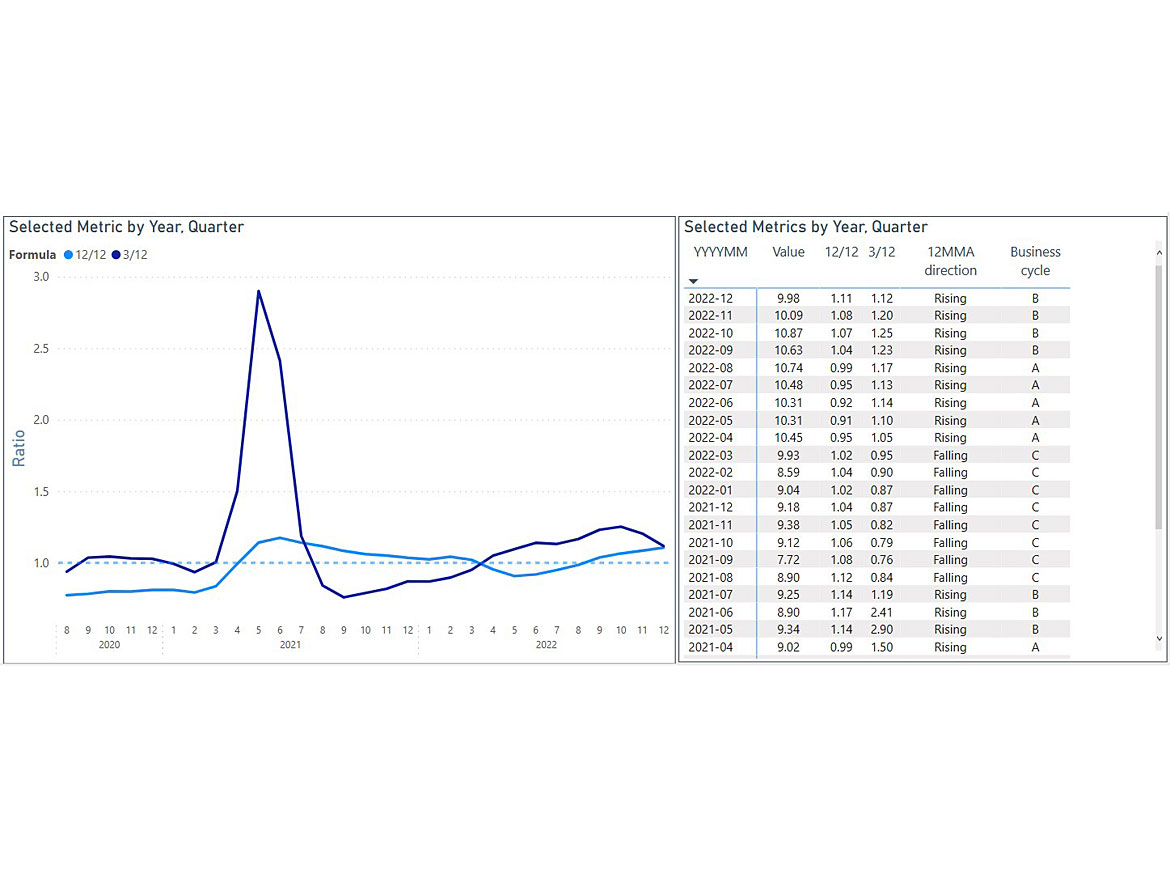
Task: Select the 2022-12 row in table
Action: [710, 298]
